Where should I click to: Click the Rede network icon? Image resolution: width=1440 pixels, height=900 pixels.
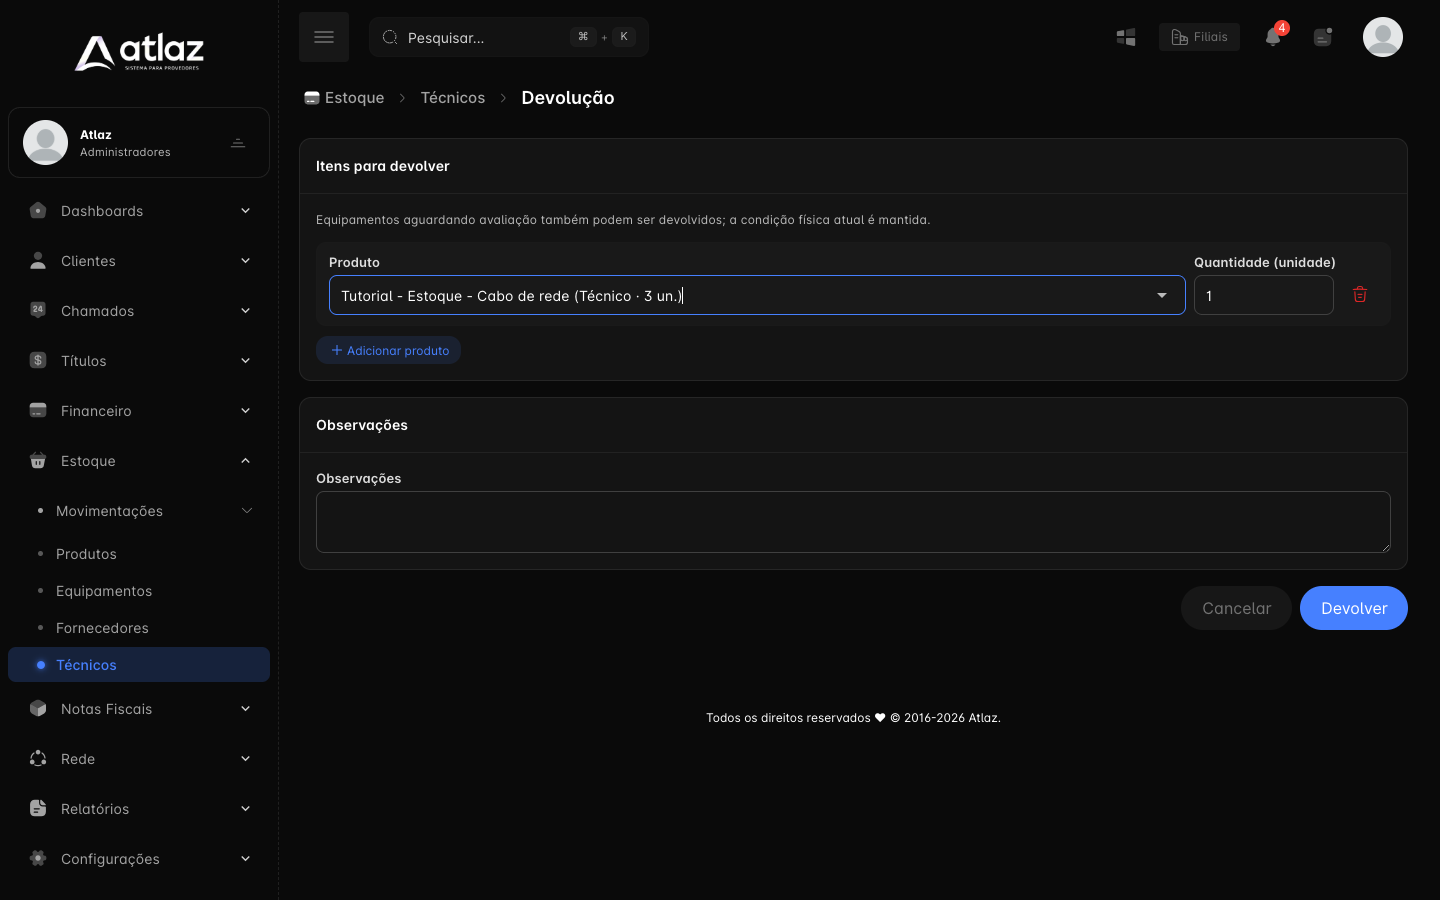[x=38, y=758]
